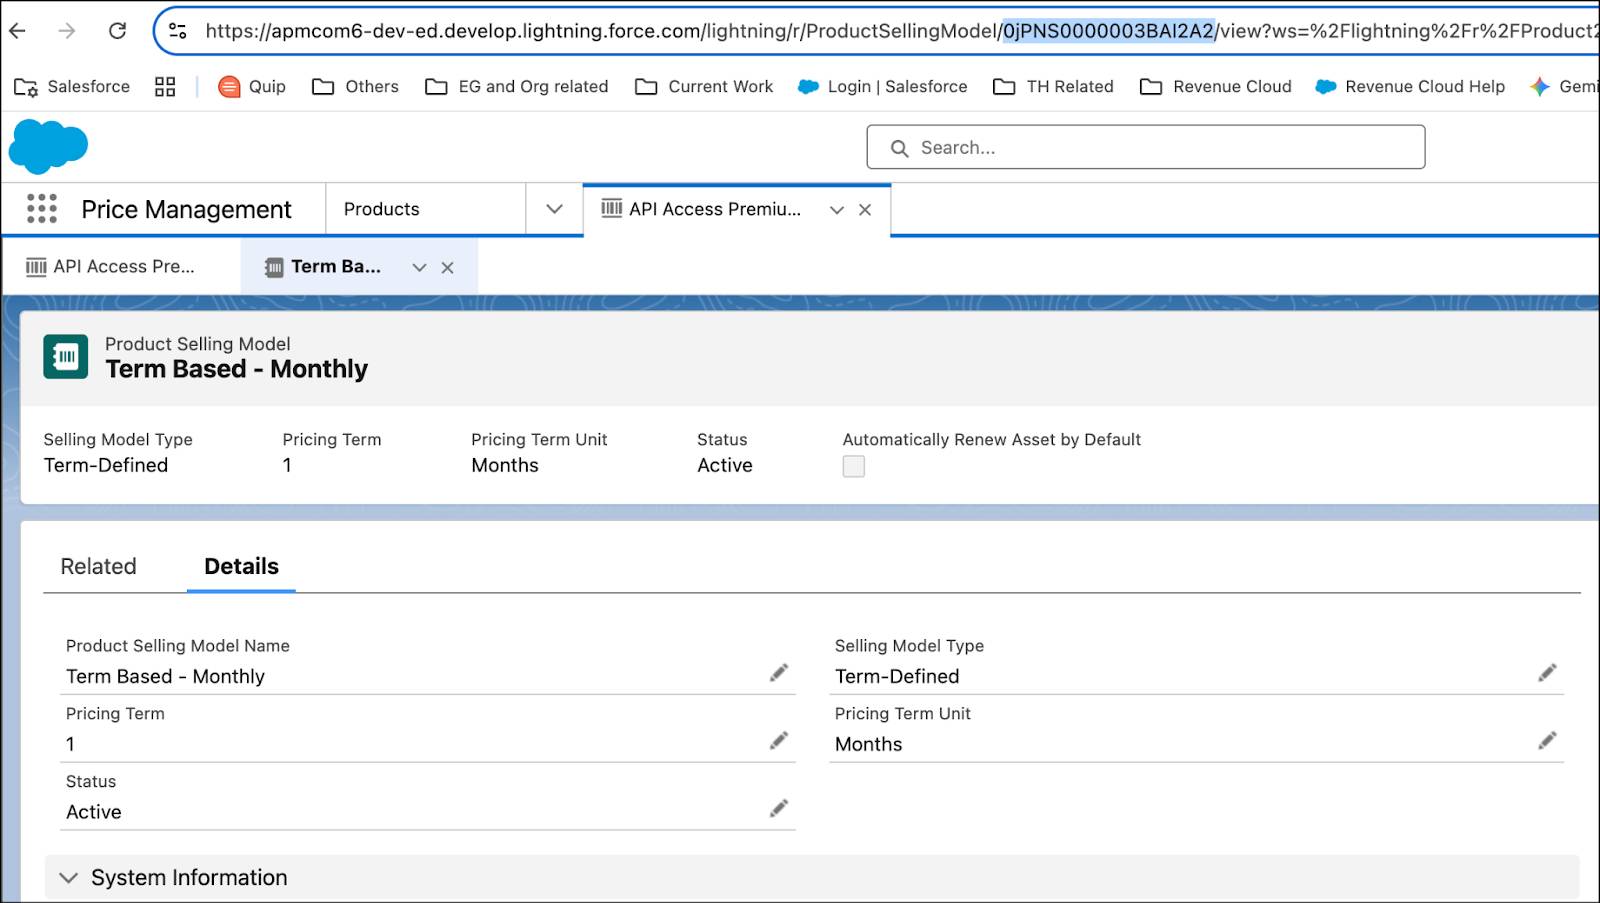Image resolution: width=1600 pixels, height=903 pixels.
Task: Open Others bookmark folder
Action: (x=355, y=87)
